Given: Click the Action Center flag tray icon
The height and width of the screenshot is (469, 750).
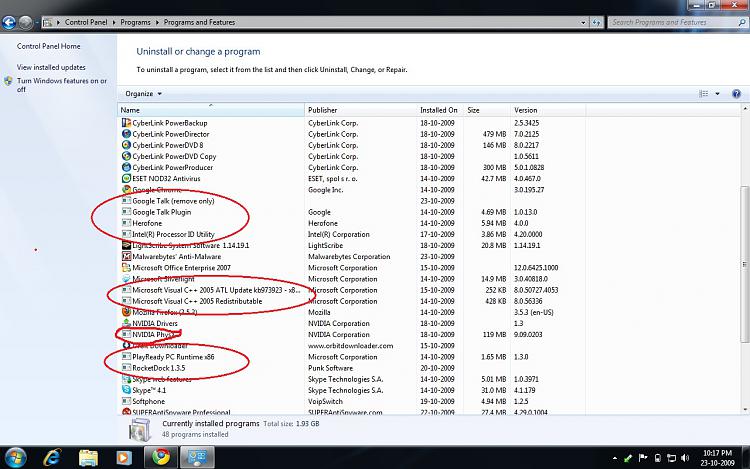Looking at the screenshot, I should pyautogui.click(x=643, y=458).
